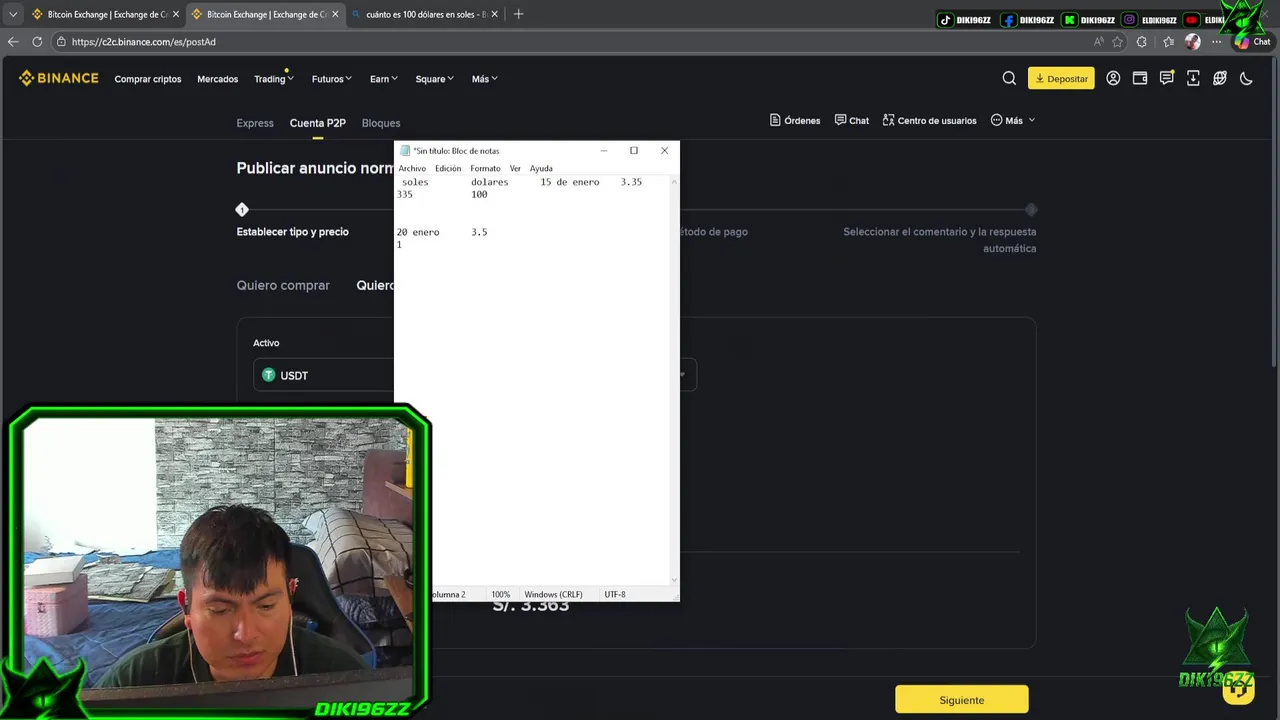
Task: Close the 'cuánto es 100 dólares' tab
Action: coord(494,14)
